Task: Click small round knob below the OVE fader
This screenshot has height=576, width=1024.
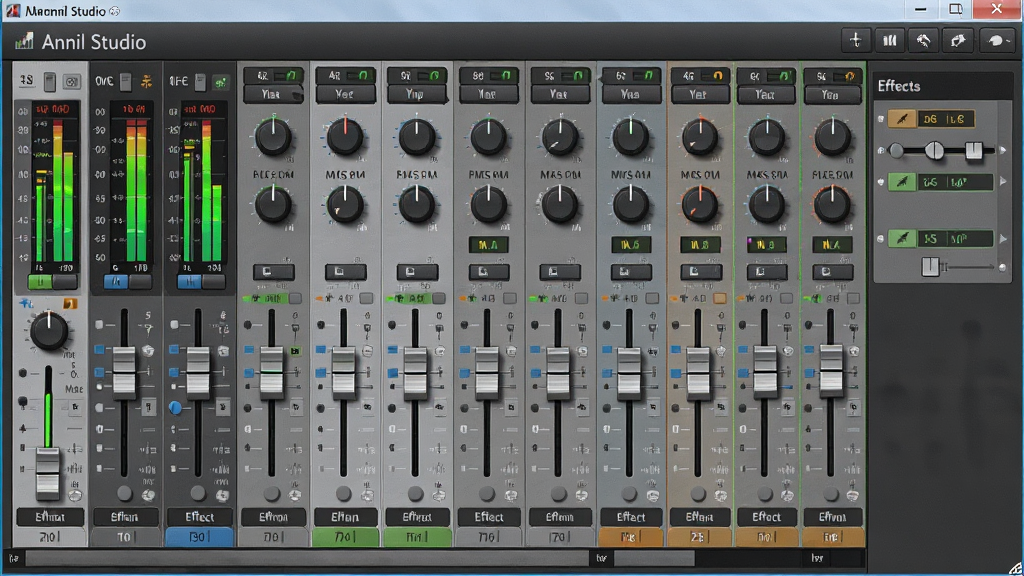Action: [x=124, y=493]
